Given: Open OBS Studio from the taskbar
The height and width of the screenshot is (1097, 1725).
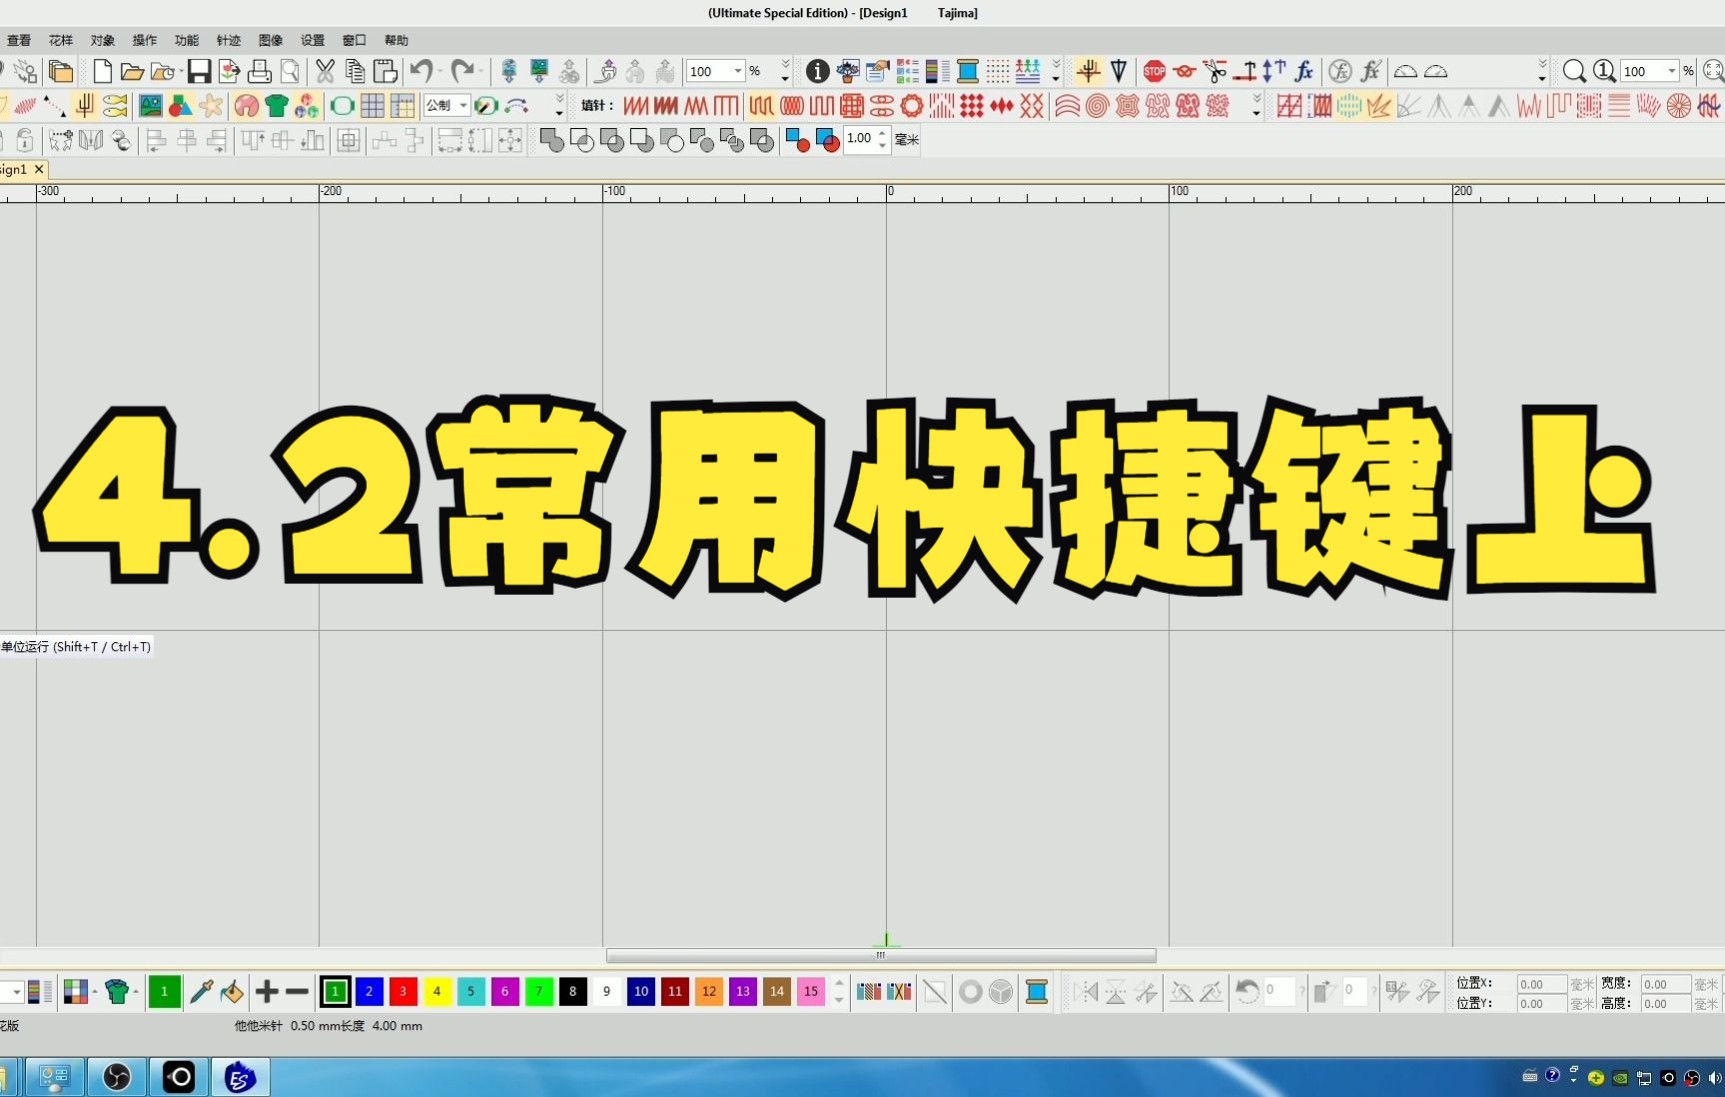Looking at the screenshot, I should (x=117, y=1077).
